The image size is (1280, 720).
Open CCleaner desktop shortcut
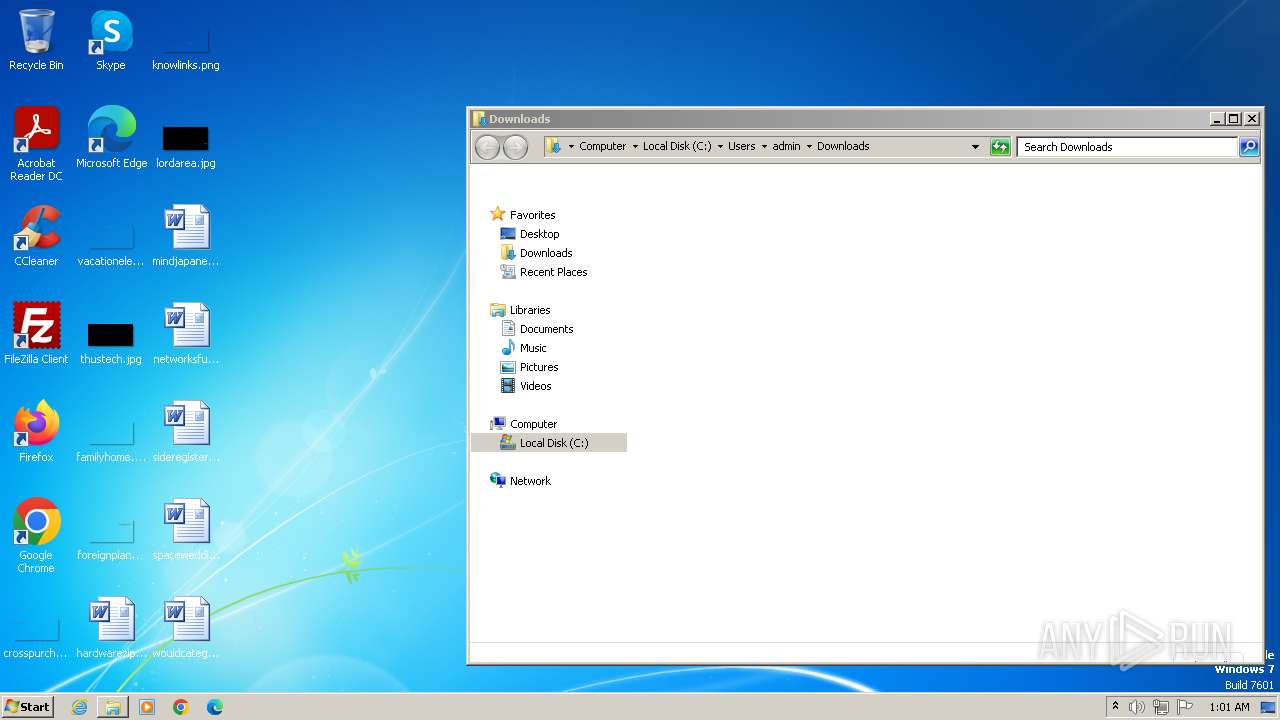click(x=36, y=236)
